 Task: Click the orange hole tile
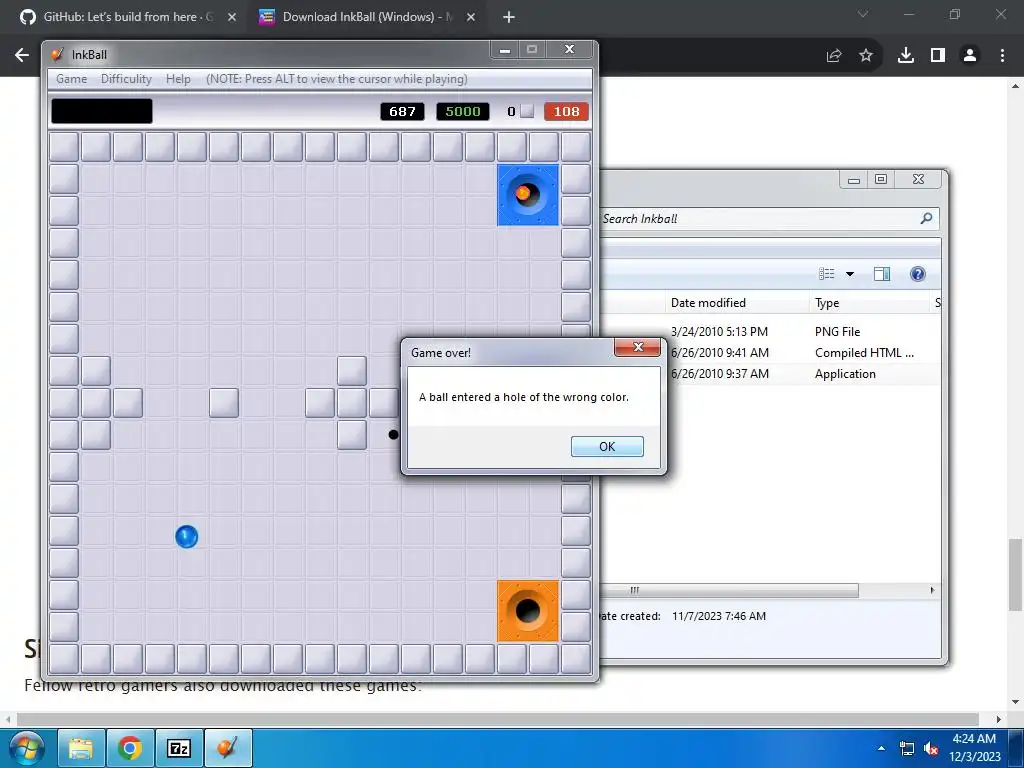click(x=528, y=611)
